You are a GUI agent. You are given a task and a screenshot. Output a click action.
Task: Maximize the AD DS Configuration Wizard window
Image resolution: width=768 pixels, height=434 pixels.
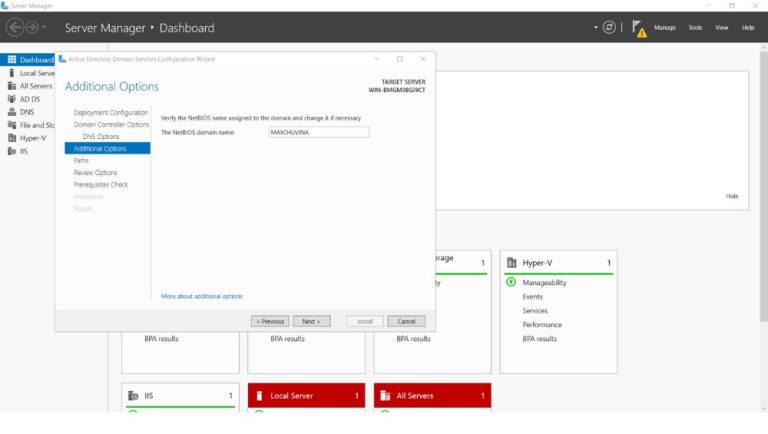[x=400, y=59]
